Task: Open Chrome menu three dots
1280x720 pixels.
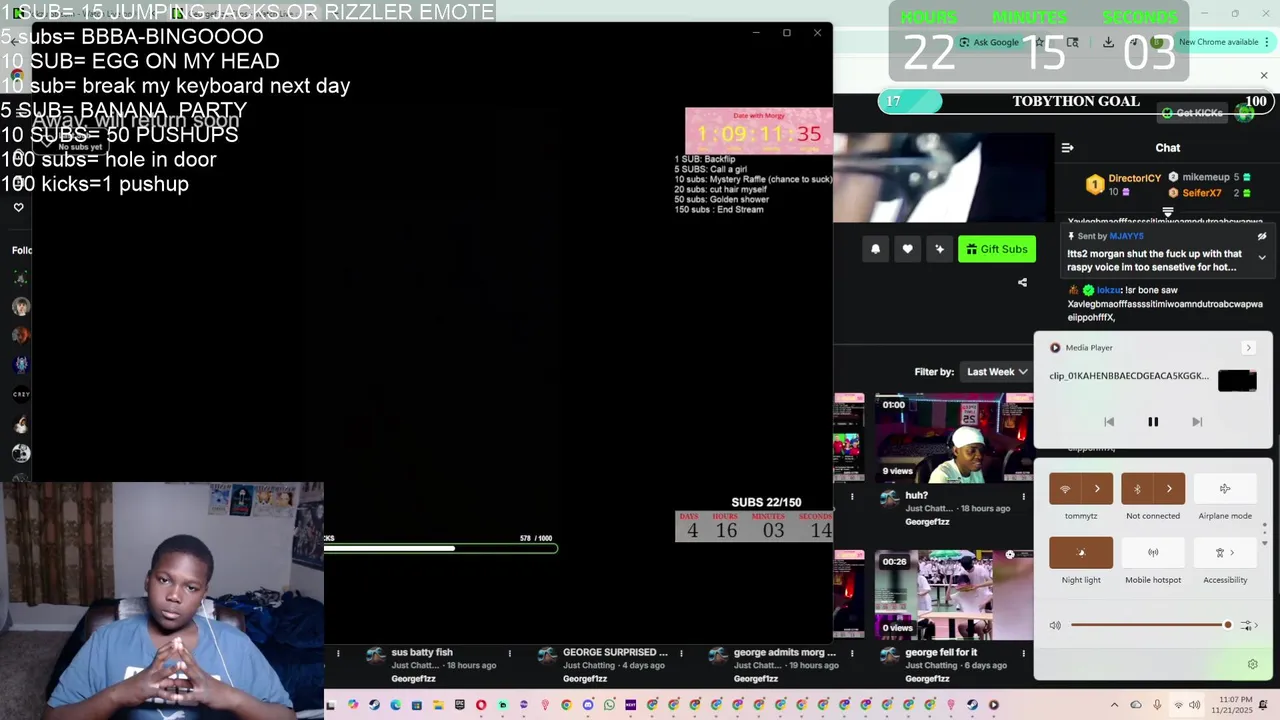Action: coord(1266,42)
